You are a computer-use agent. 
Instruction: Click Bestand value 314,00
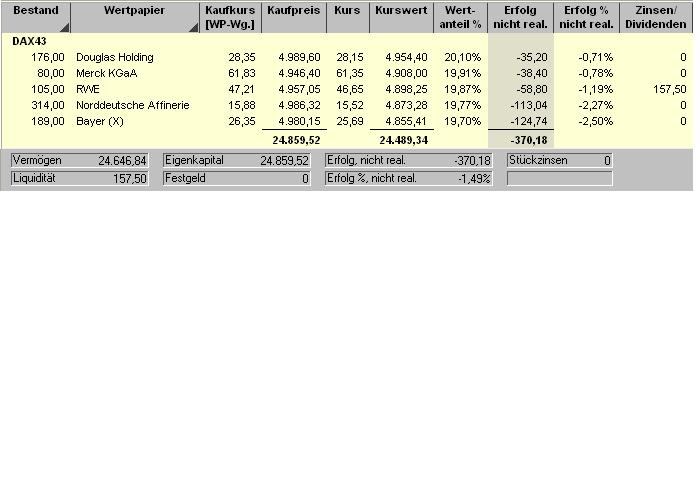coord(48,105)
